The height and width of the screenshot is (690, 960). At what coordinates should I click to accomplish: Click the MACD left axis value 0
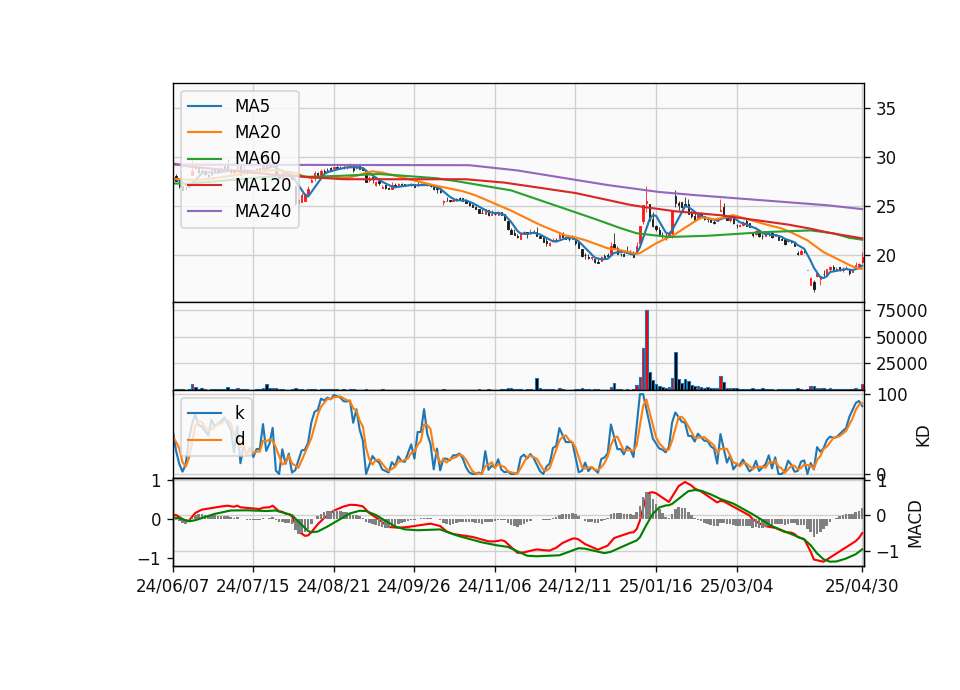pos(156,520)
